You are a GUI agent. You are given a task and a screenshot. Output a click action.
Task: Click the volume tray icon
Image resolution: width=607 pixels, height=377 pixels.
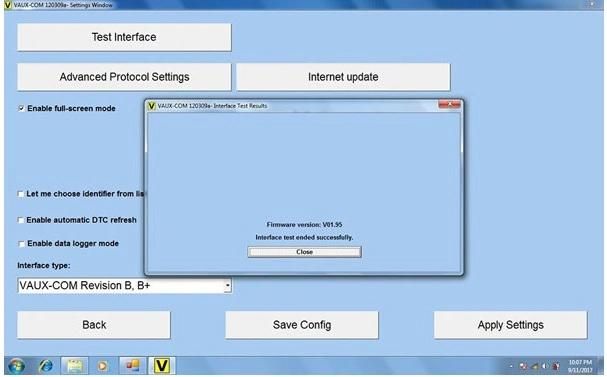click(544, 366)
